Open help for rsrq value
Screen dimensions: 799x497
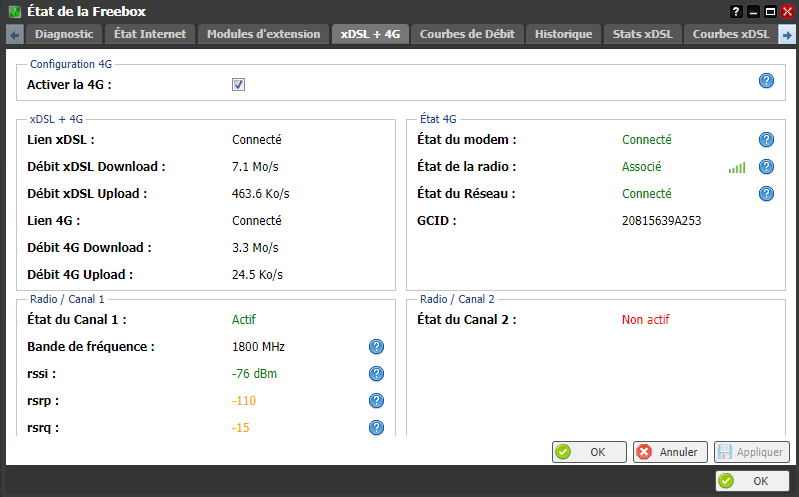coord(376,428)
